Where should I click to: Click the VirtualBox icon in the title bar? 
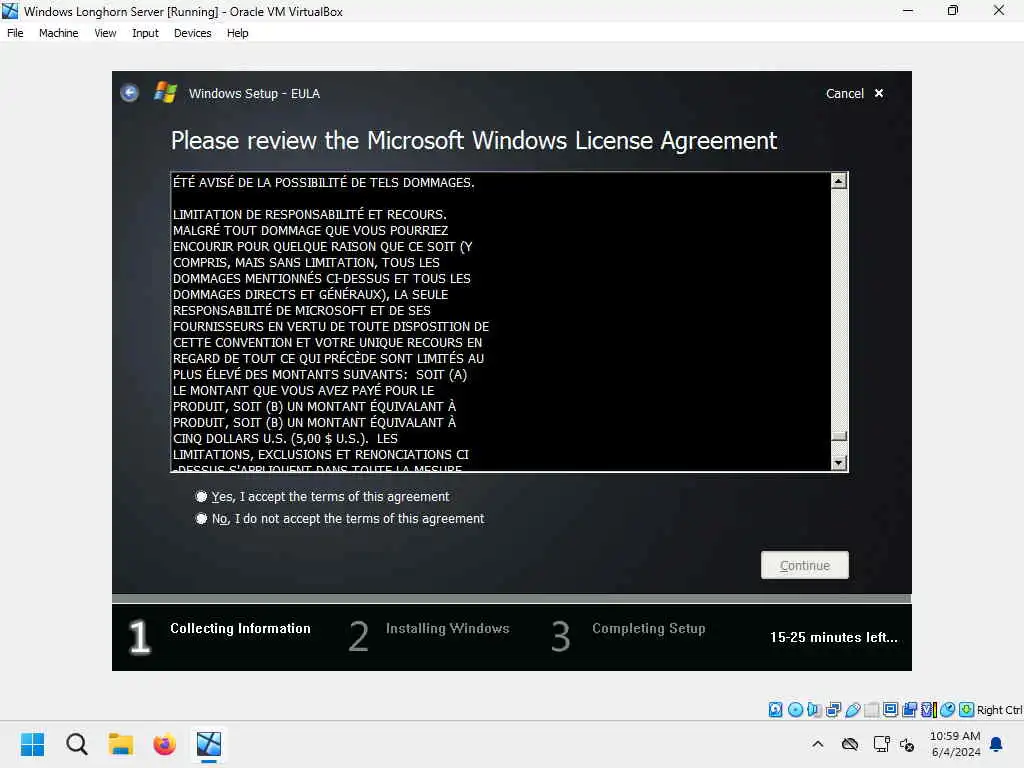pos(10,11)
